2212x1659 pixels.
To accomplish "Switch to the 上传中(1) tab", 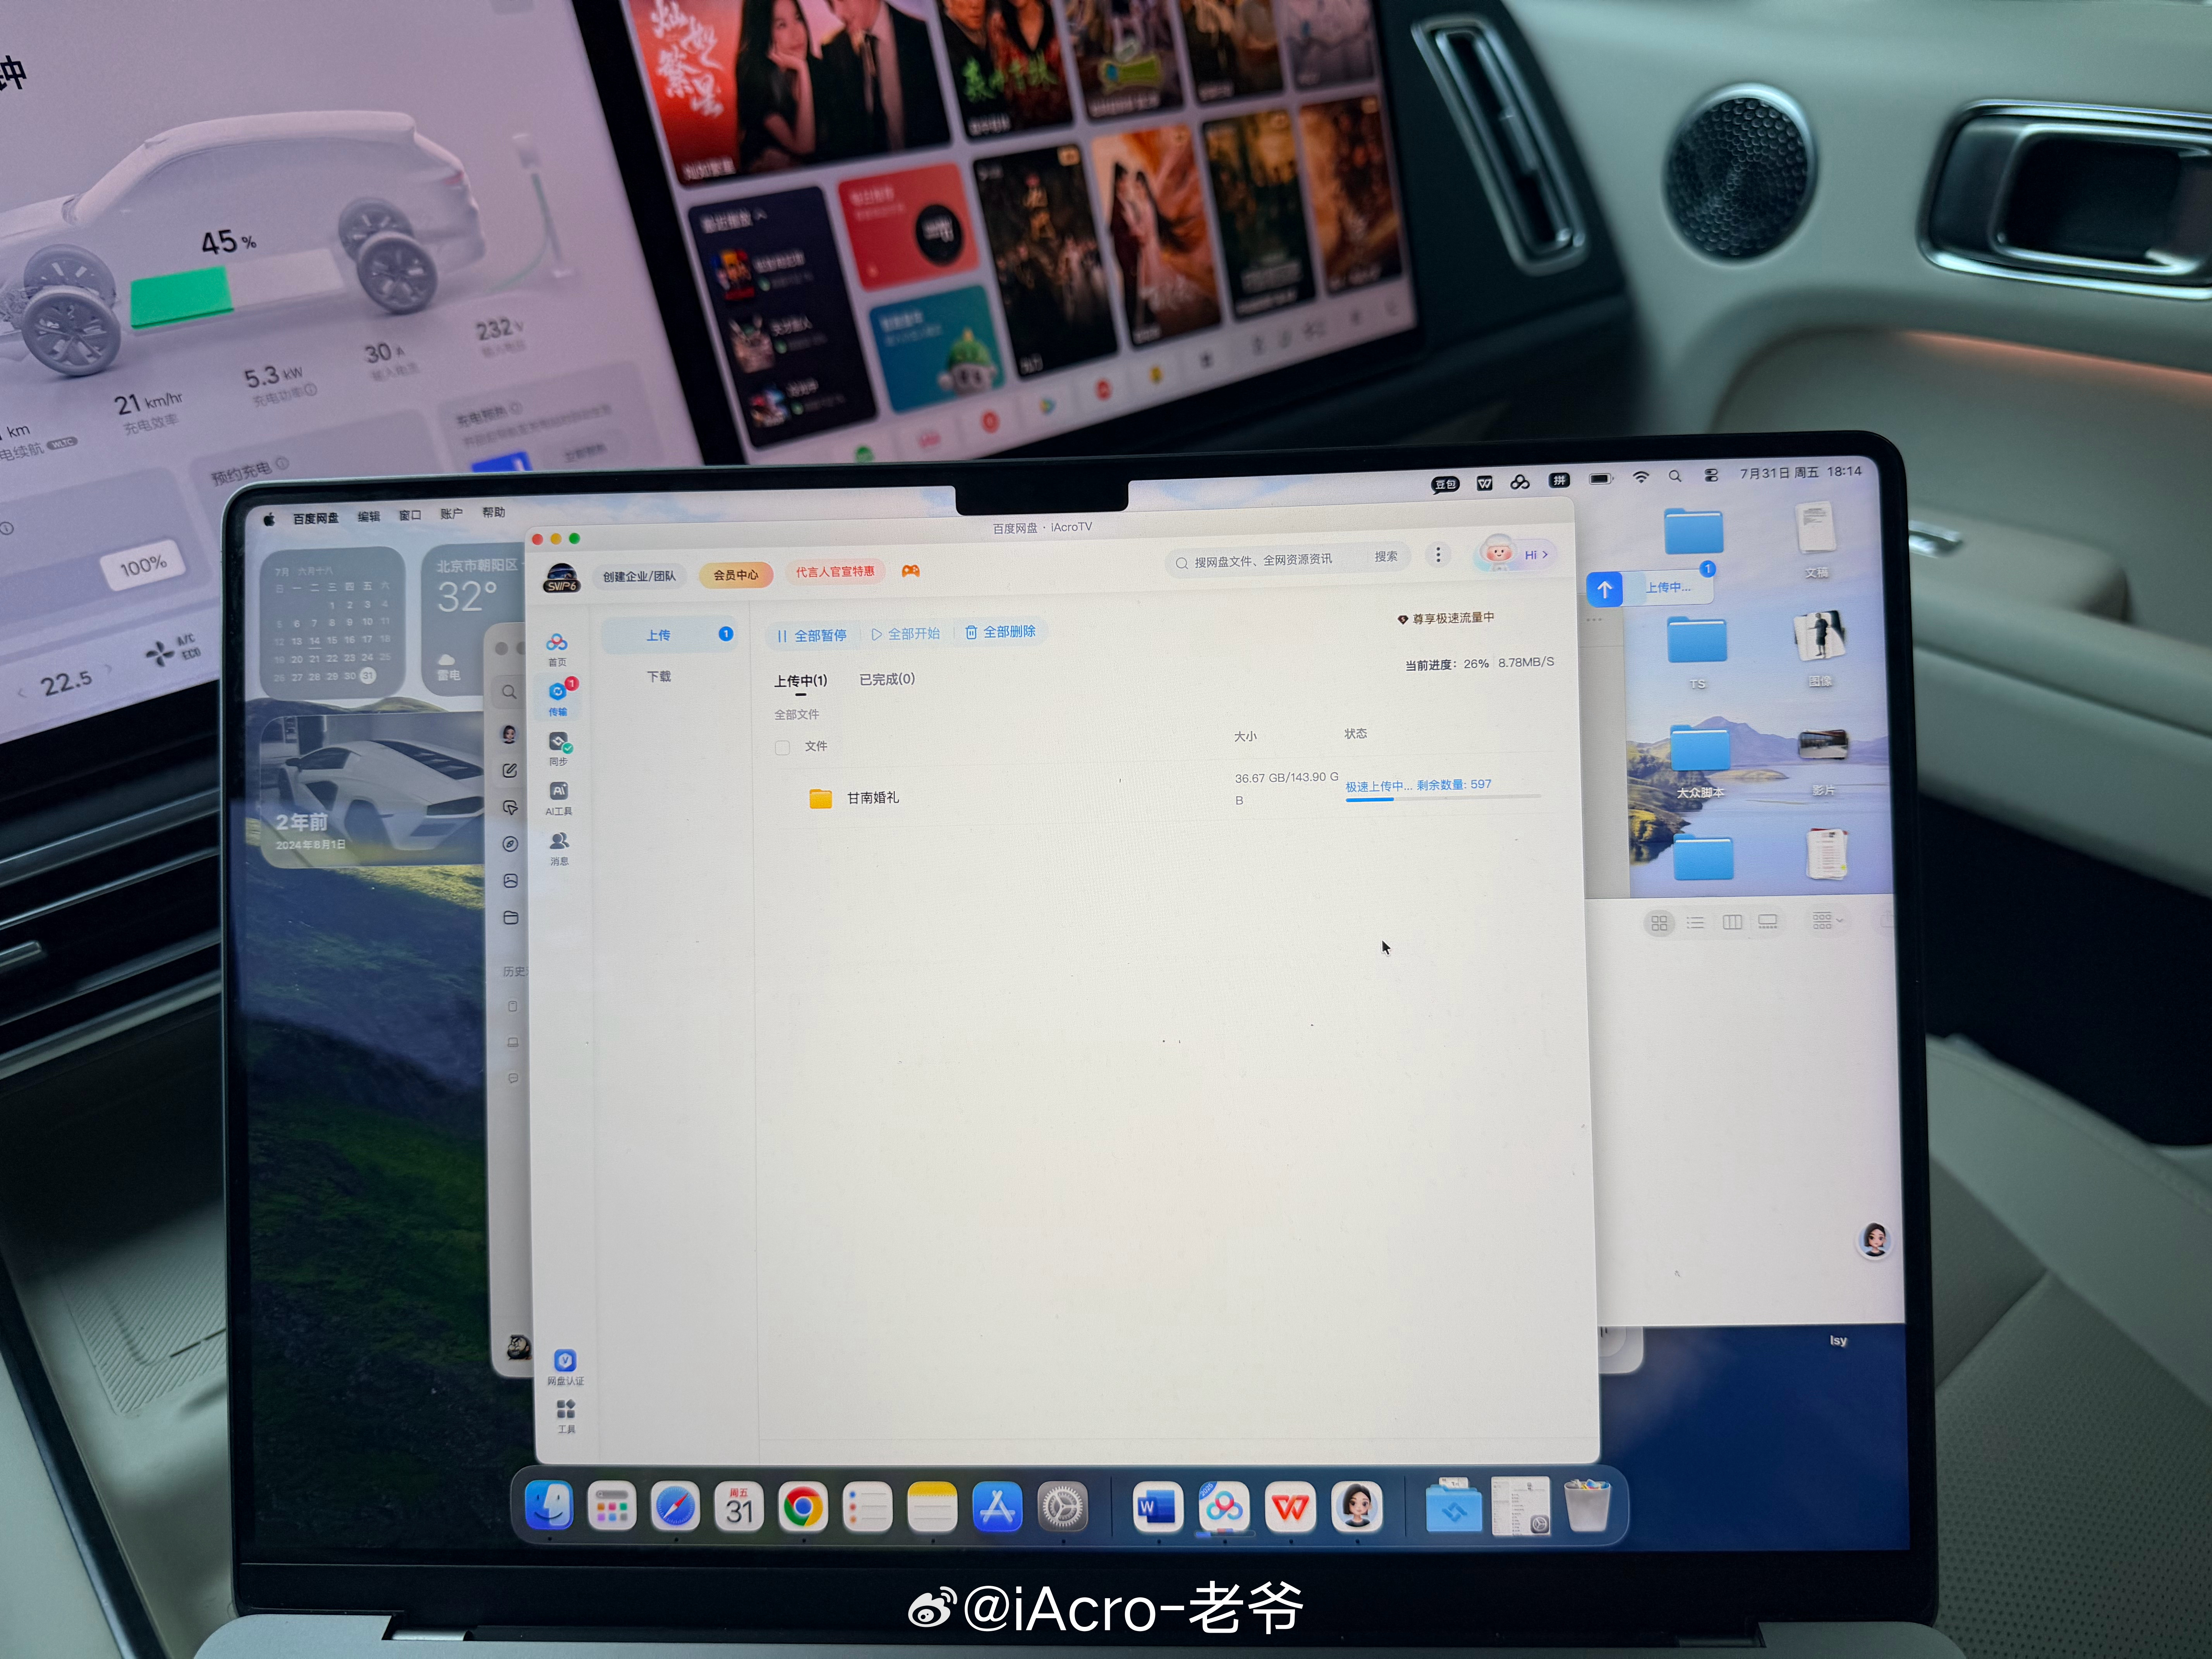I will 801,681.
